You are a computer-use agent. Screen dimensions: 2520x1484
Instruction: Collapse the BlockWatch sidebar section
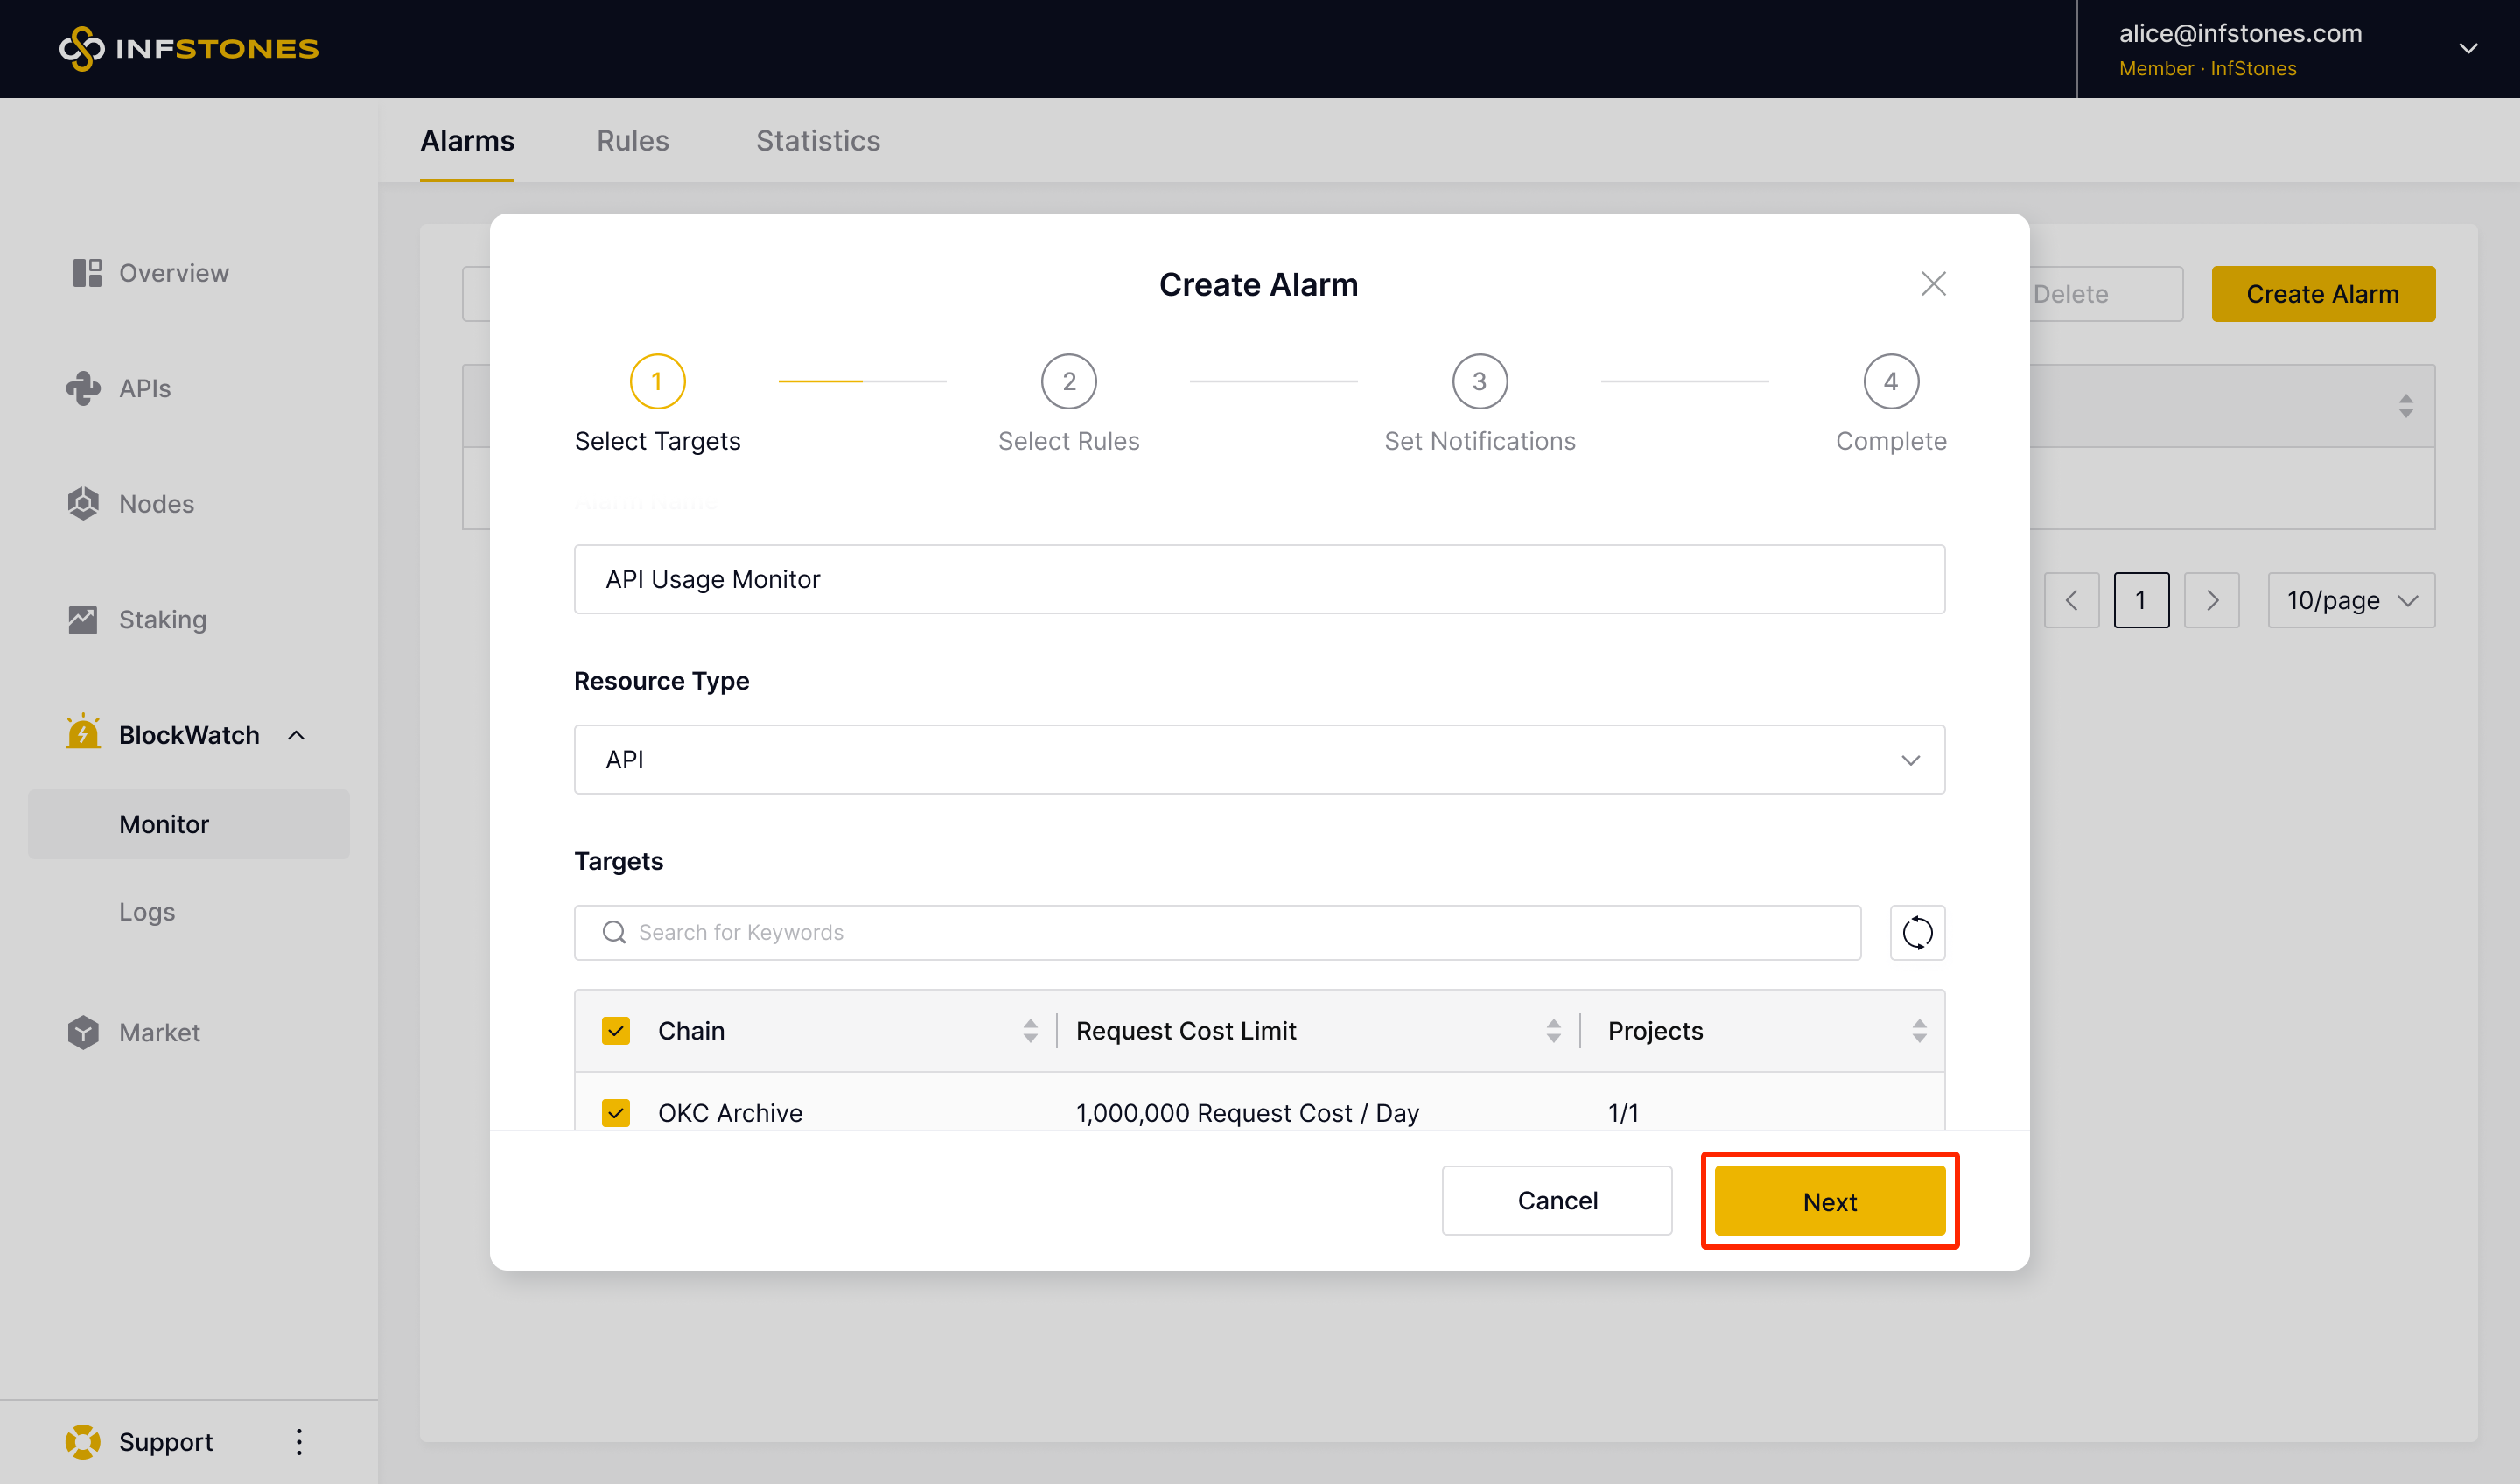point(296,735)
